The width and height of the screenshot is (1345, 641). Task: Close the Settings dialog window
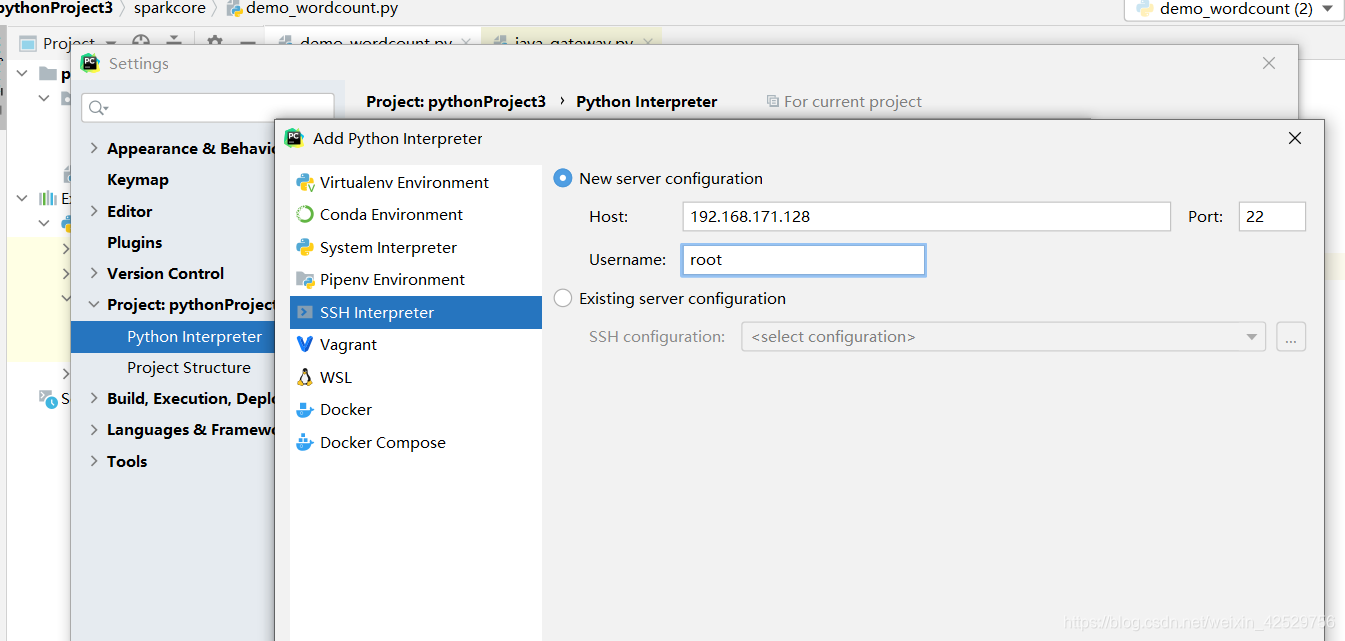[x=1269, y=63]
